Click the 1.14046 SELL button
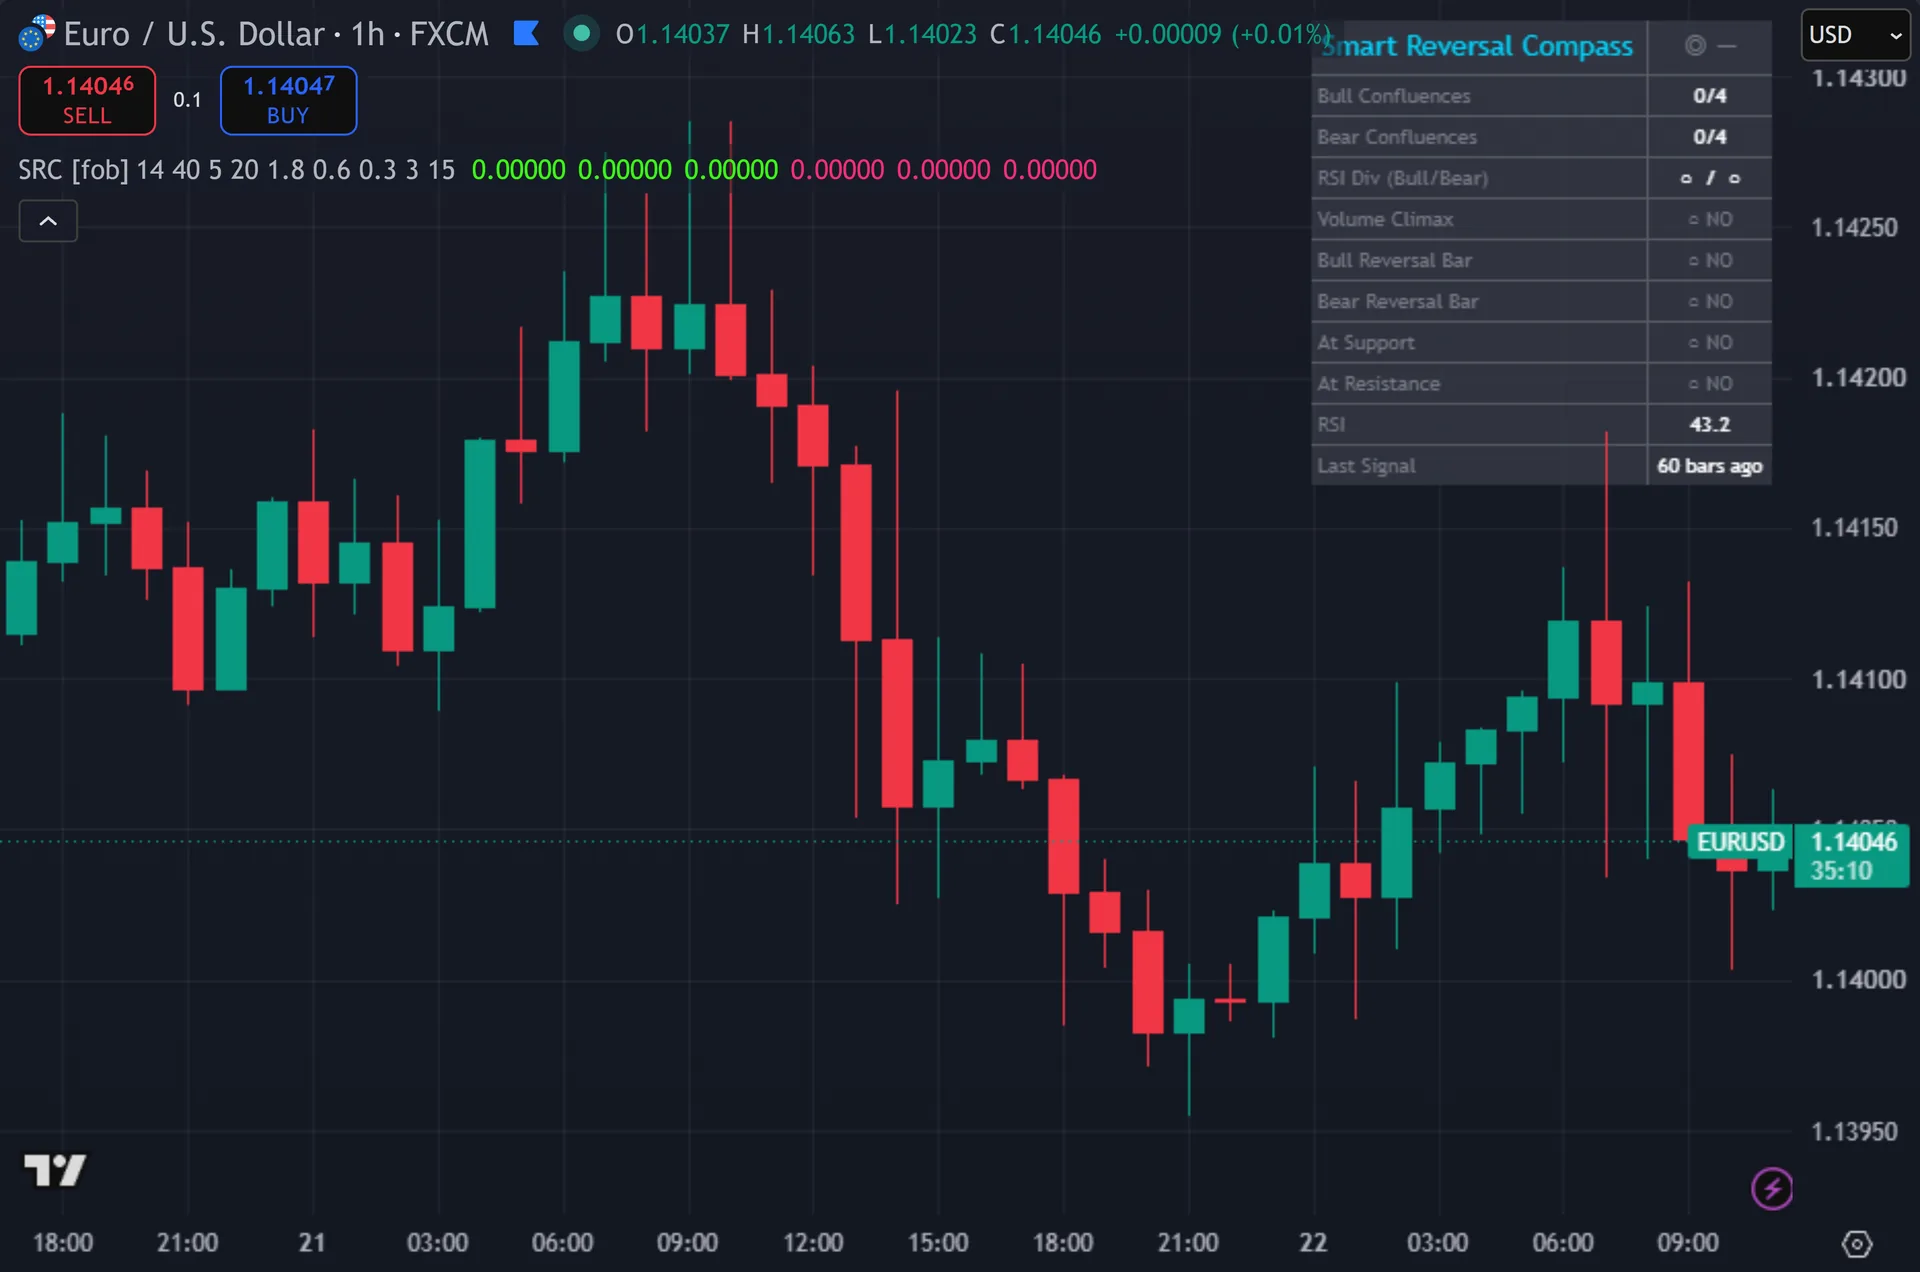 (x=87, y=100)
